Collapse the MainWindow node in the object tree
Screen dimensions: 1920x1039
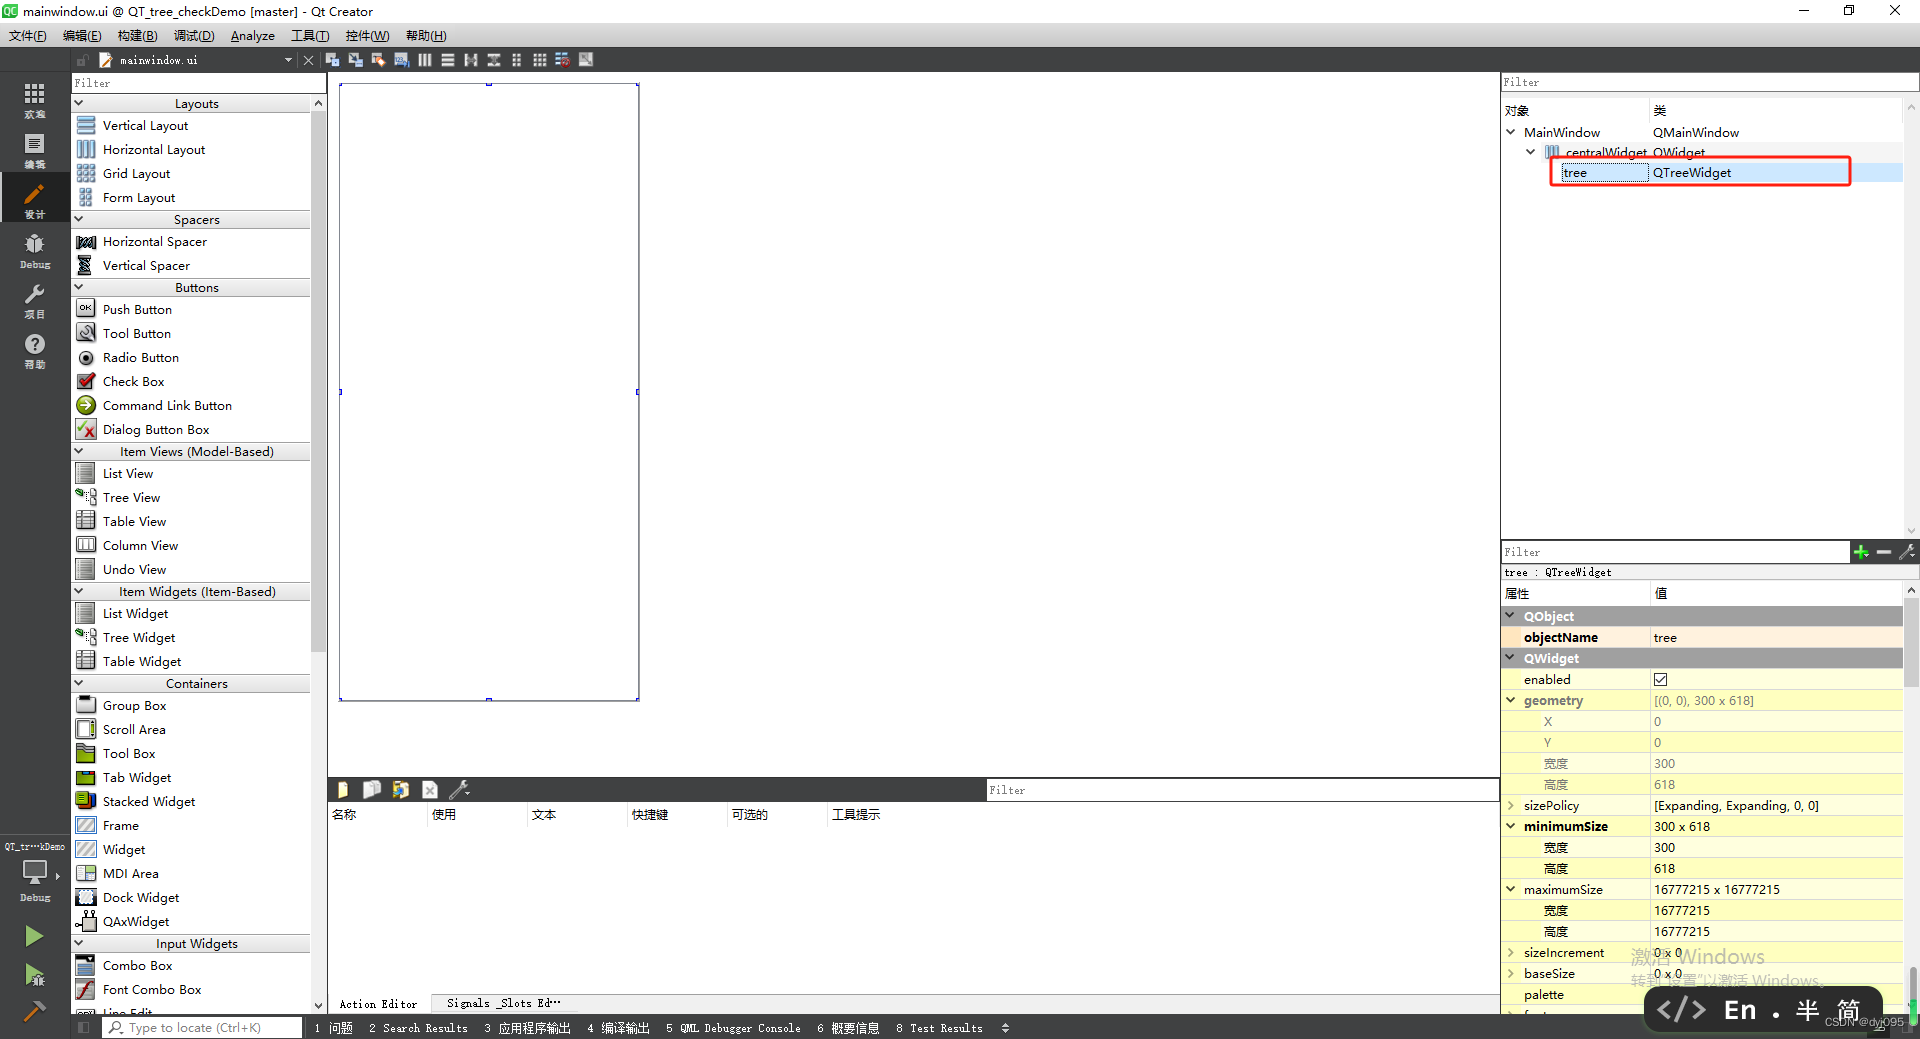coord(1511,132)
